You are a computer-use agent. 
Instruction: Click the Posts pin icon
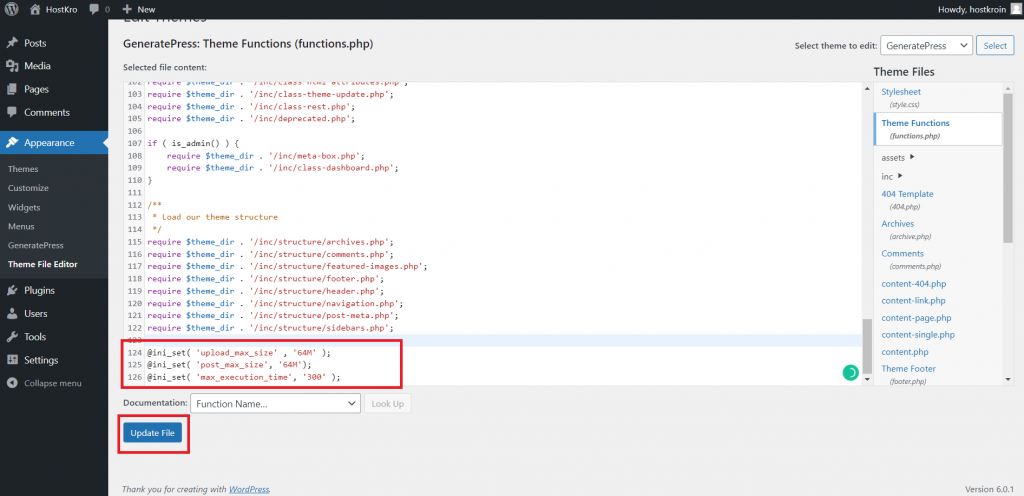click(12, 43)
